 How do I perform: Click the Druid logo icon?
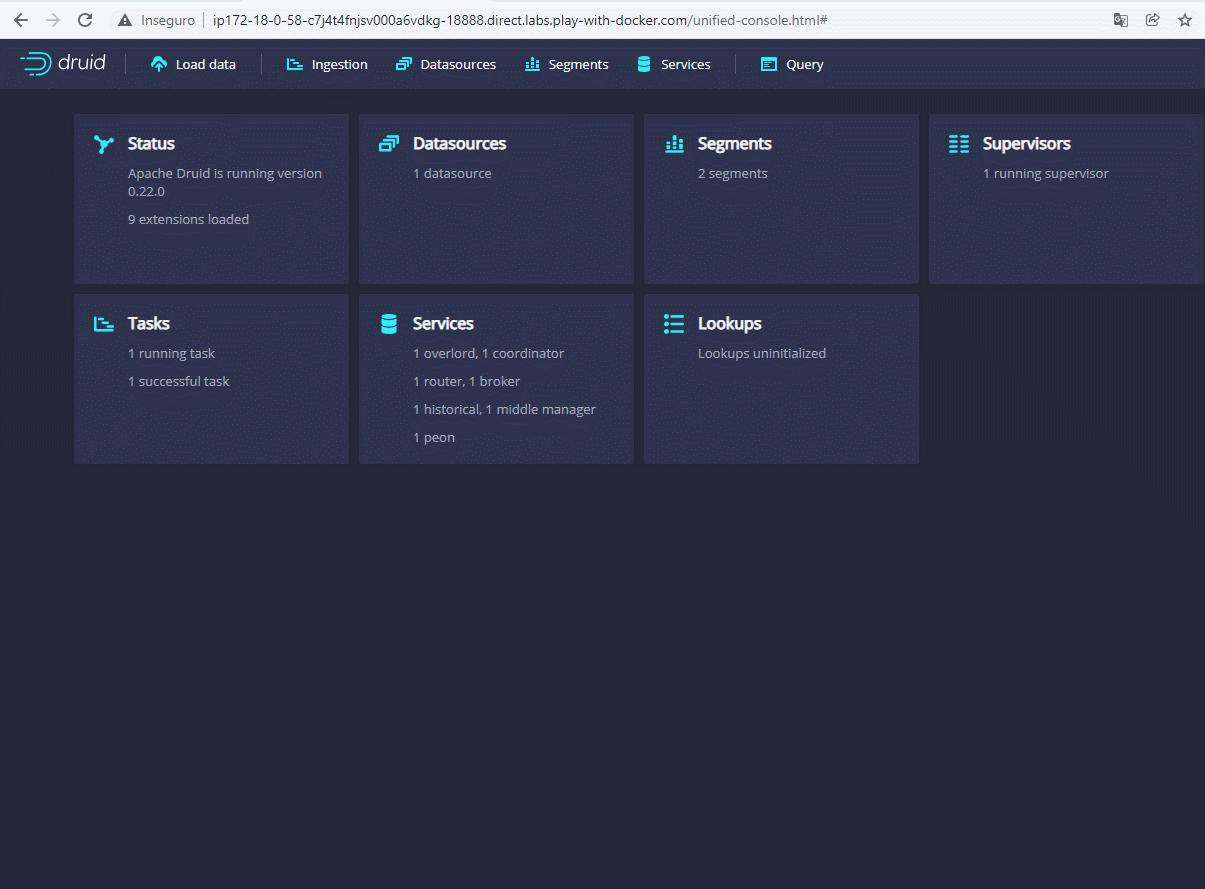click(x=38, y=62)
